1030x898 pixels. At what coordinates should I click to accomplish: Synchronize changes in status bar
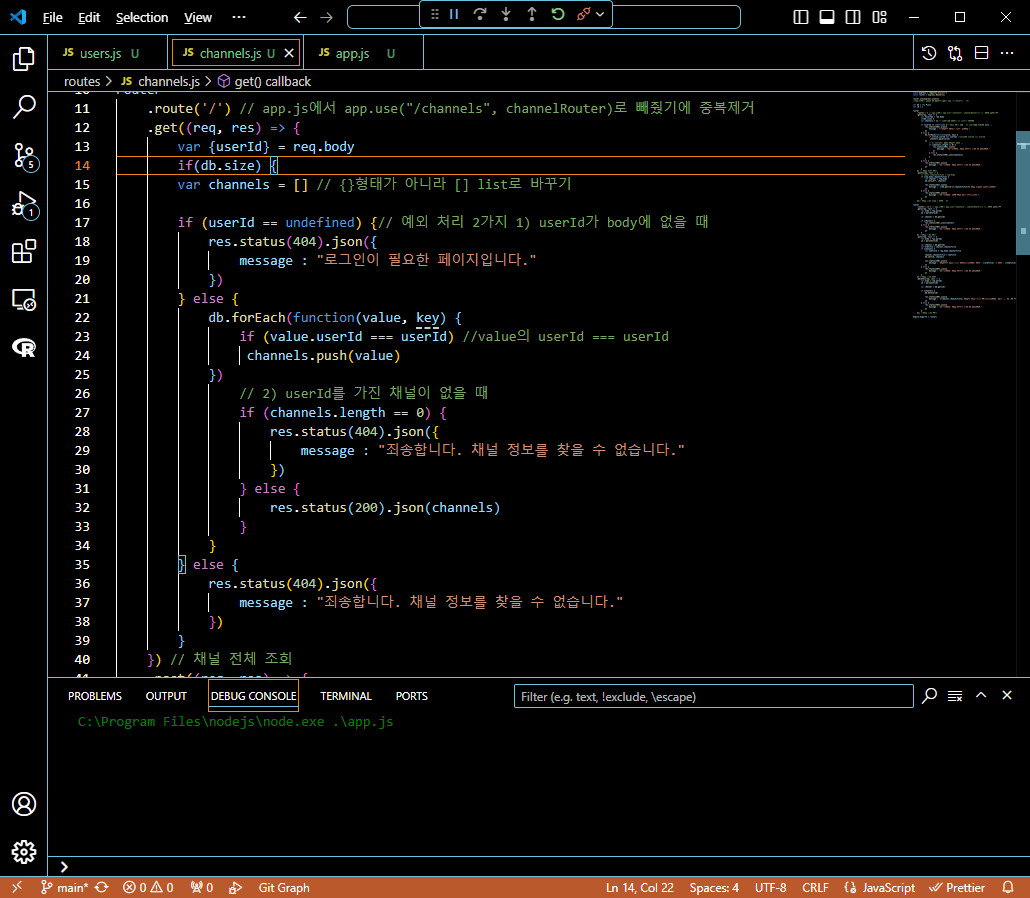[102, 887]
